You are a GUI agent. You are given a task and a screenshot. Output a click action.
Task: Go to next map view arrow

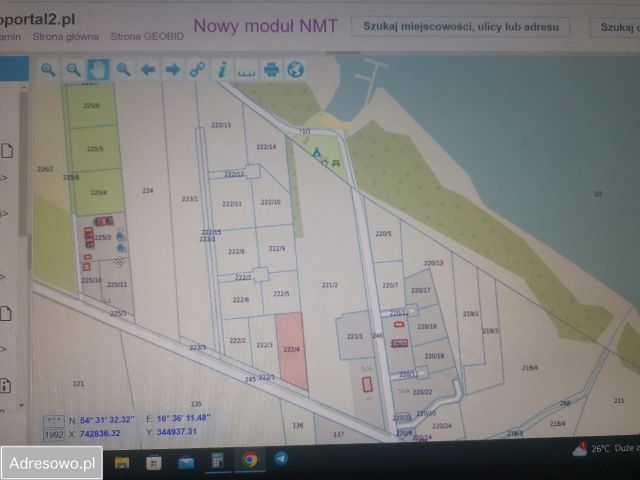[173, 70]
